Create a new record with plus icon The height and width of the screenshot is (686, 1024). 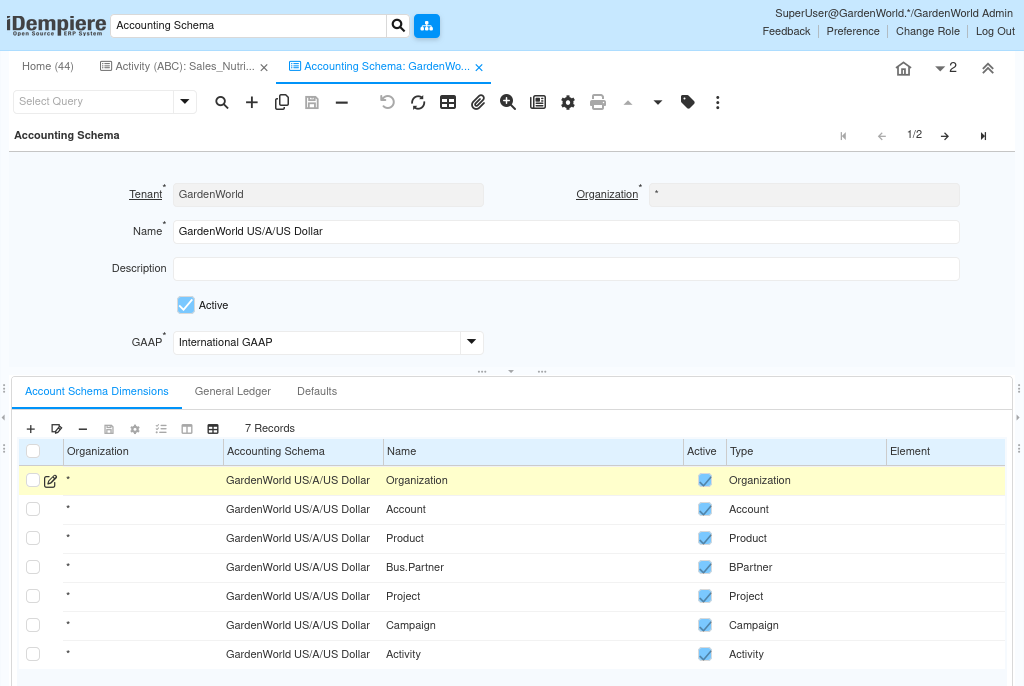point(252,102)
